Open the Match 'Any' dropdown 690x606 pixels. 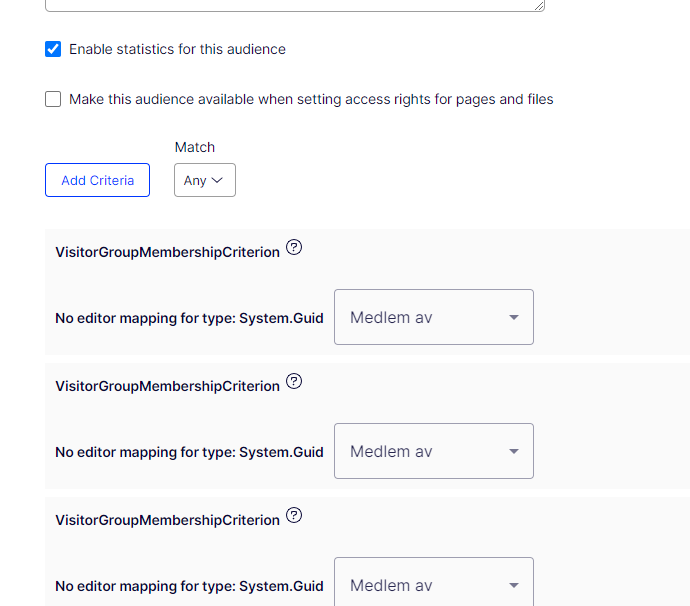205,180
